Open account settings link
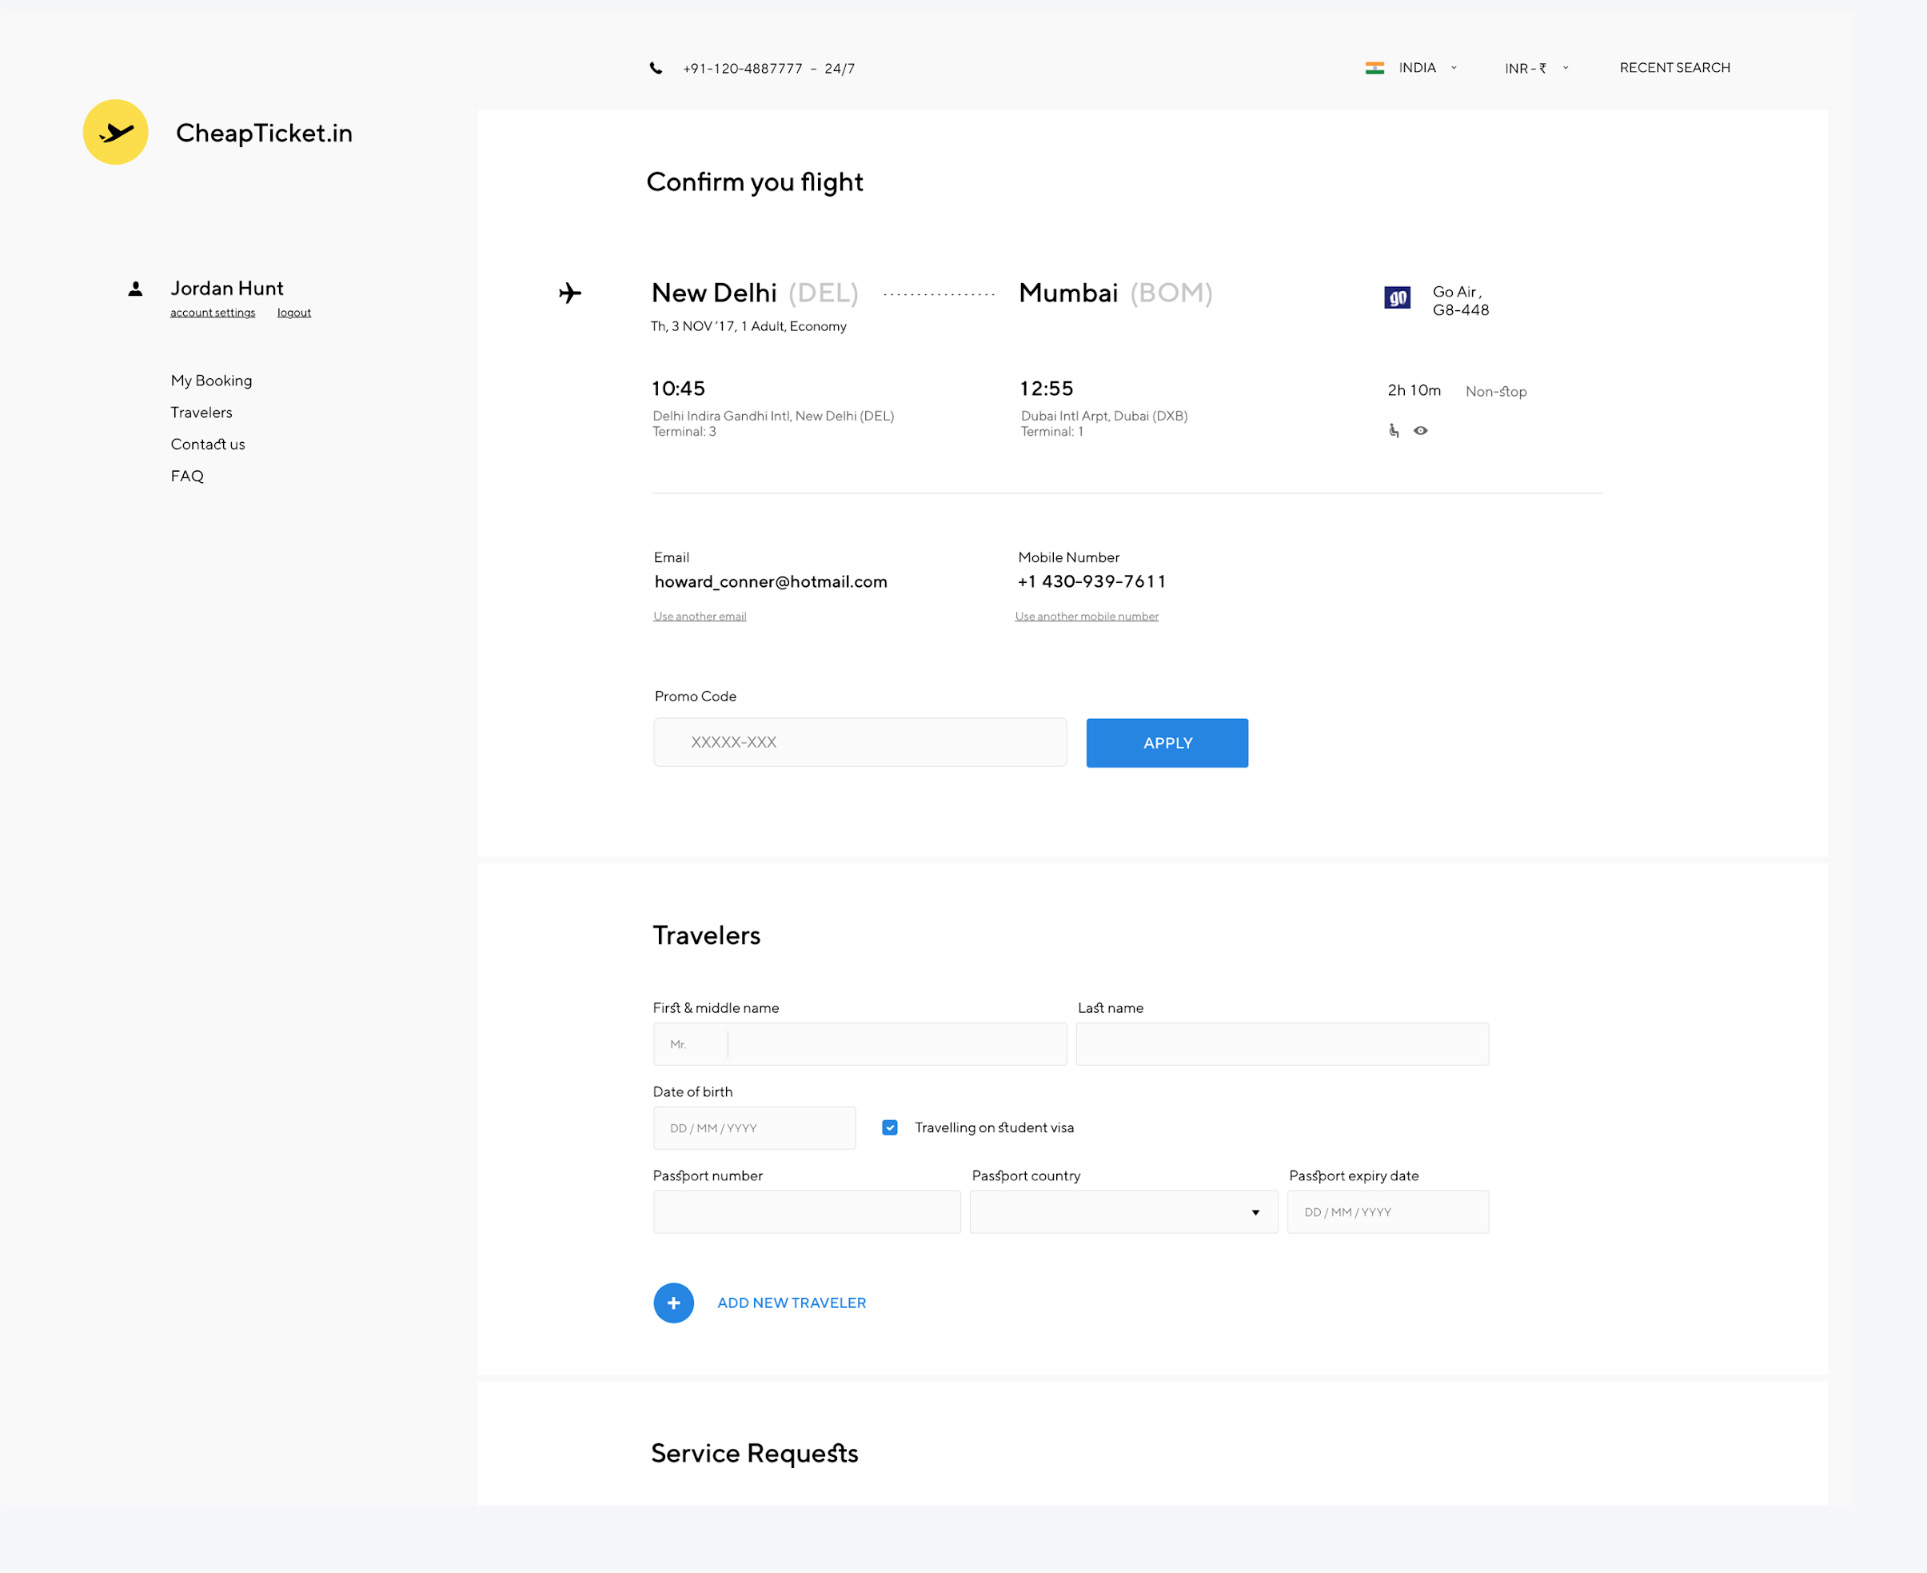 (x=212, y=313)
